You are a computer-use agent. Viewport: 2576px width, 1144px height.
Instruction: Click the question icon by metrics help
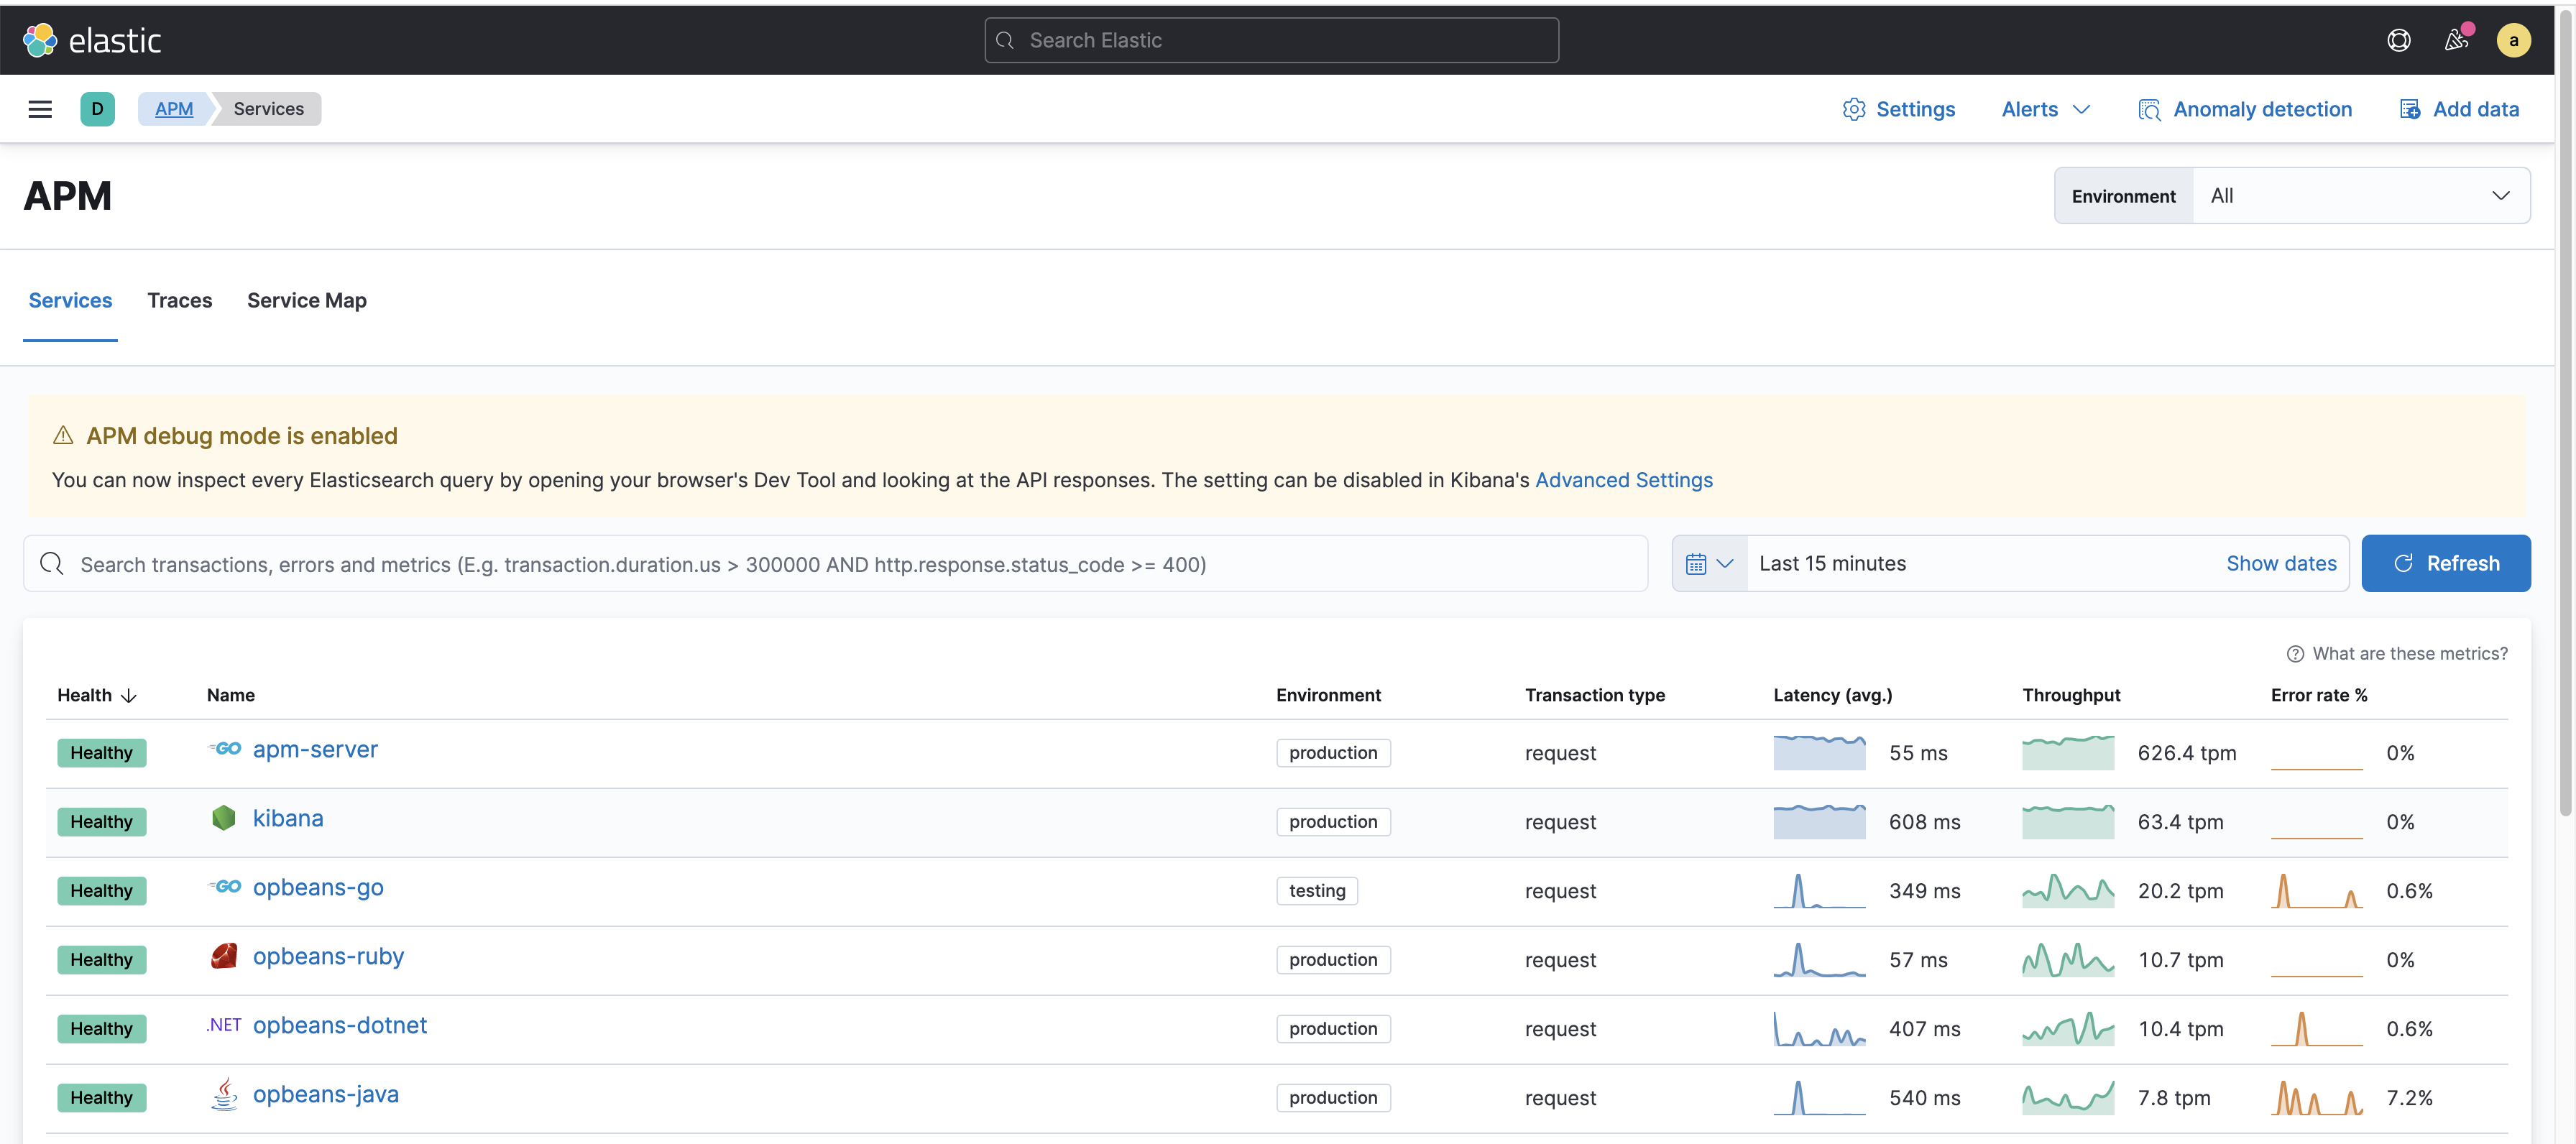[x=2295, y=654]
